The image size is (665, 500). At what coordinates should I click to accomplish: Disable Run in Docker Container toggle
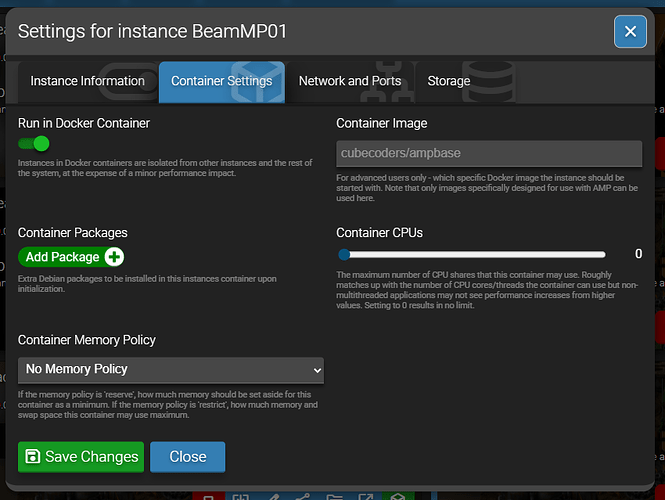click(33, 144)
